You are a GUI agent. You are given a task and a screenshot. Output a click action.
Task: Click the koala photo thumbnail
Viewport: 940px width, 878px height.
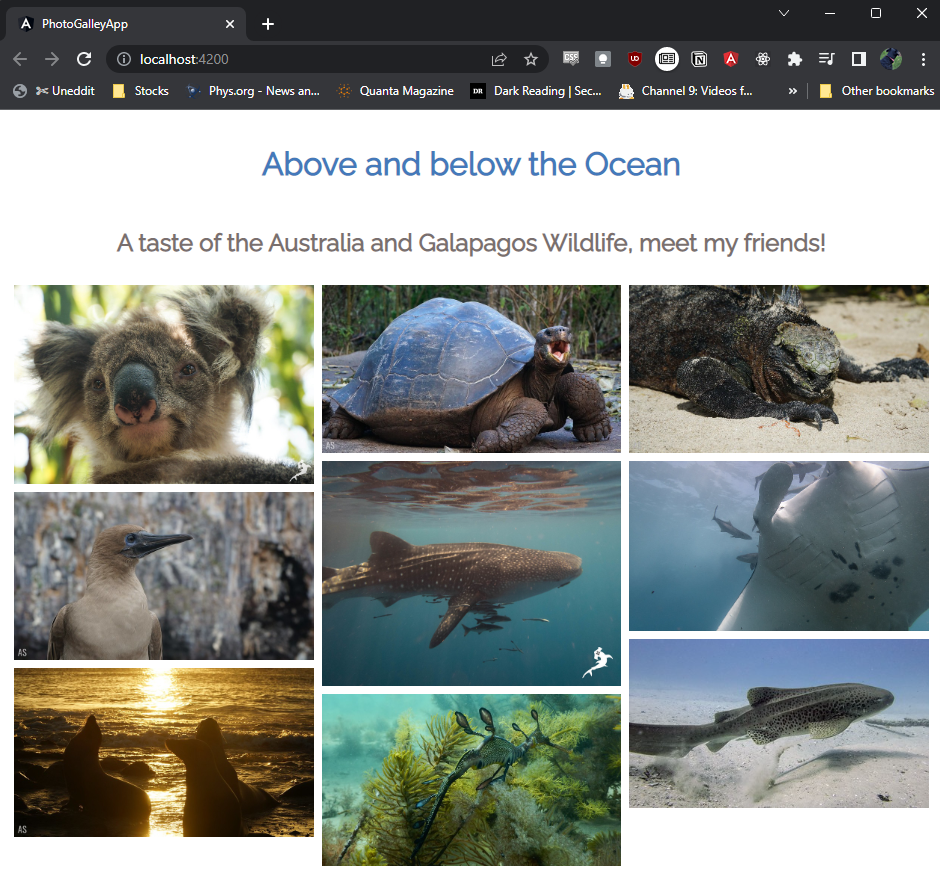(164, 384)
